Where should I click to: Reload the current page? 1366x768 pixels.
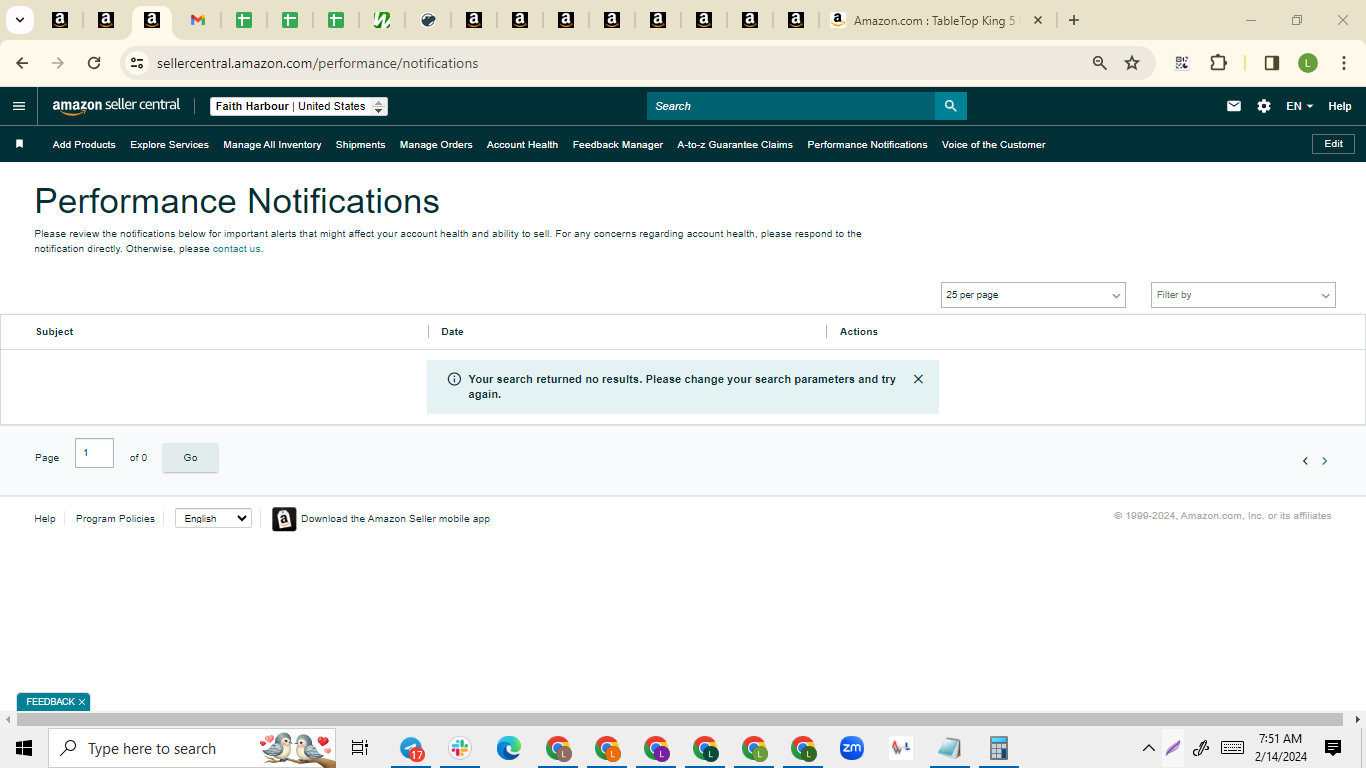coord(94,63)
